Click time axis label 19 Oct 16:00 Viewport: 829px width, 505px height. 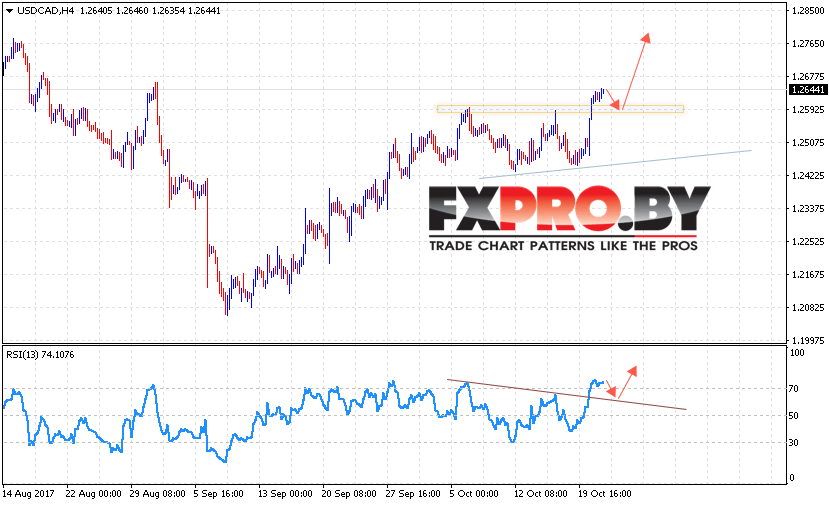point(605,494)
